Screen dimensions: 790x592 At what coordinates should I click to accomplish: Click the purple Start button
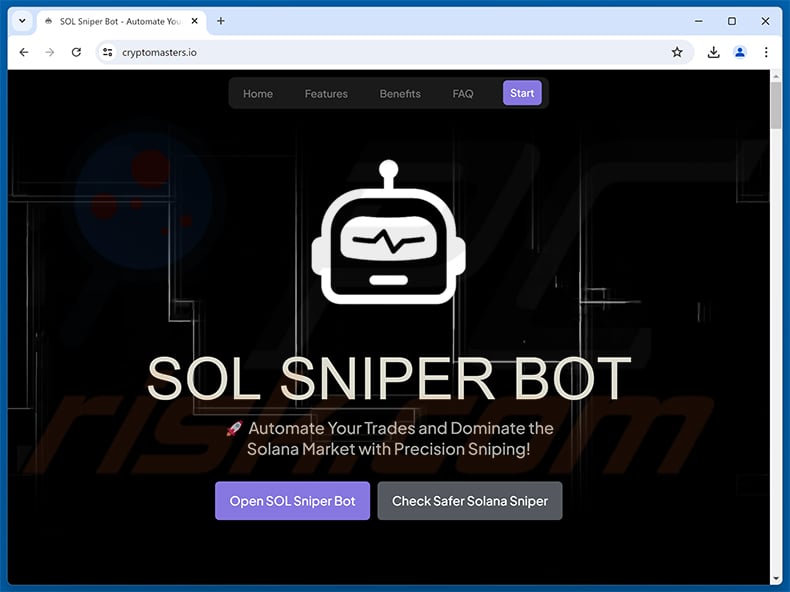click(x=522, y=93)
